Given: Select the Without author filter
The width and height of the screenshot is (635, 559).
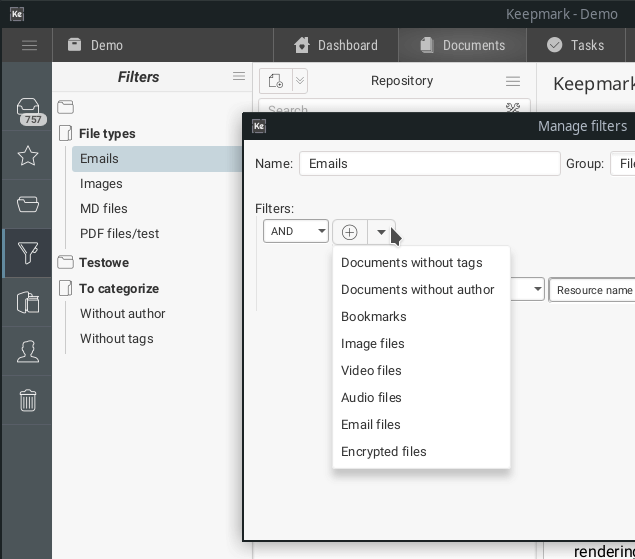Looking at the screenshot, I should tap(122, 314).
